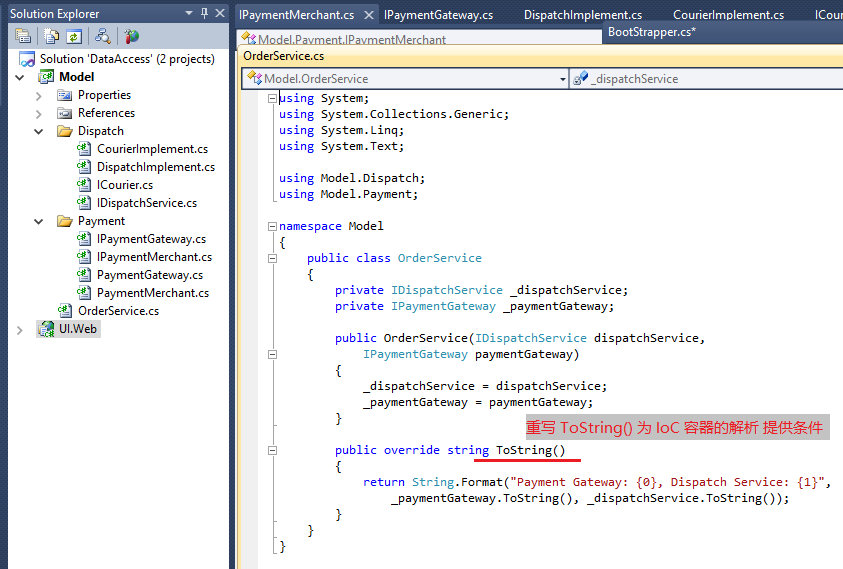Click the class icon in Model.OrderService dropdown
This screenshot has height=569, width=843.
pyautogui.click(x=254, y=79)
